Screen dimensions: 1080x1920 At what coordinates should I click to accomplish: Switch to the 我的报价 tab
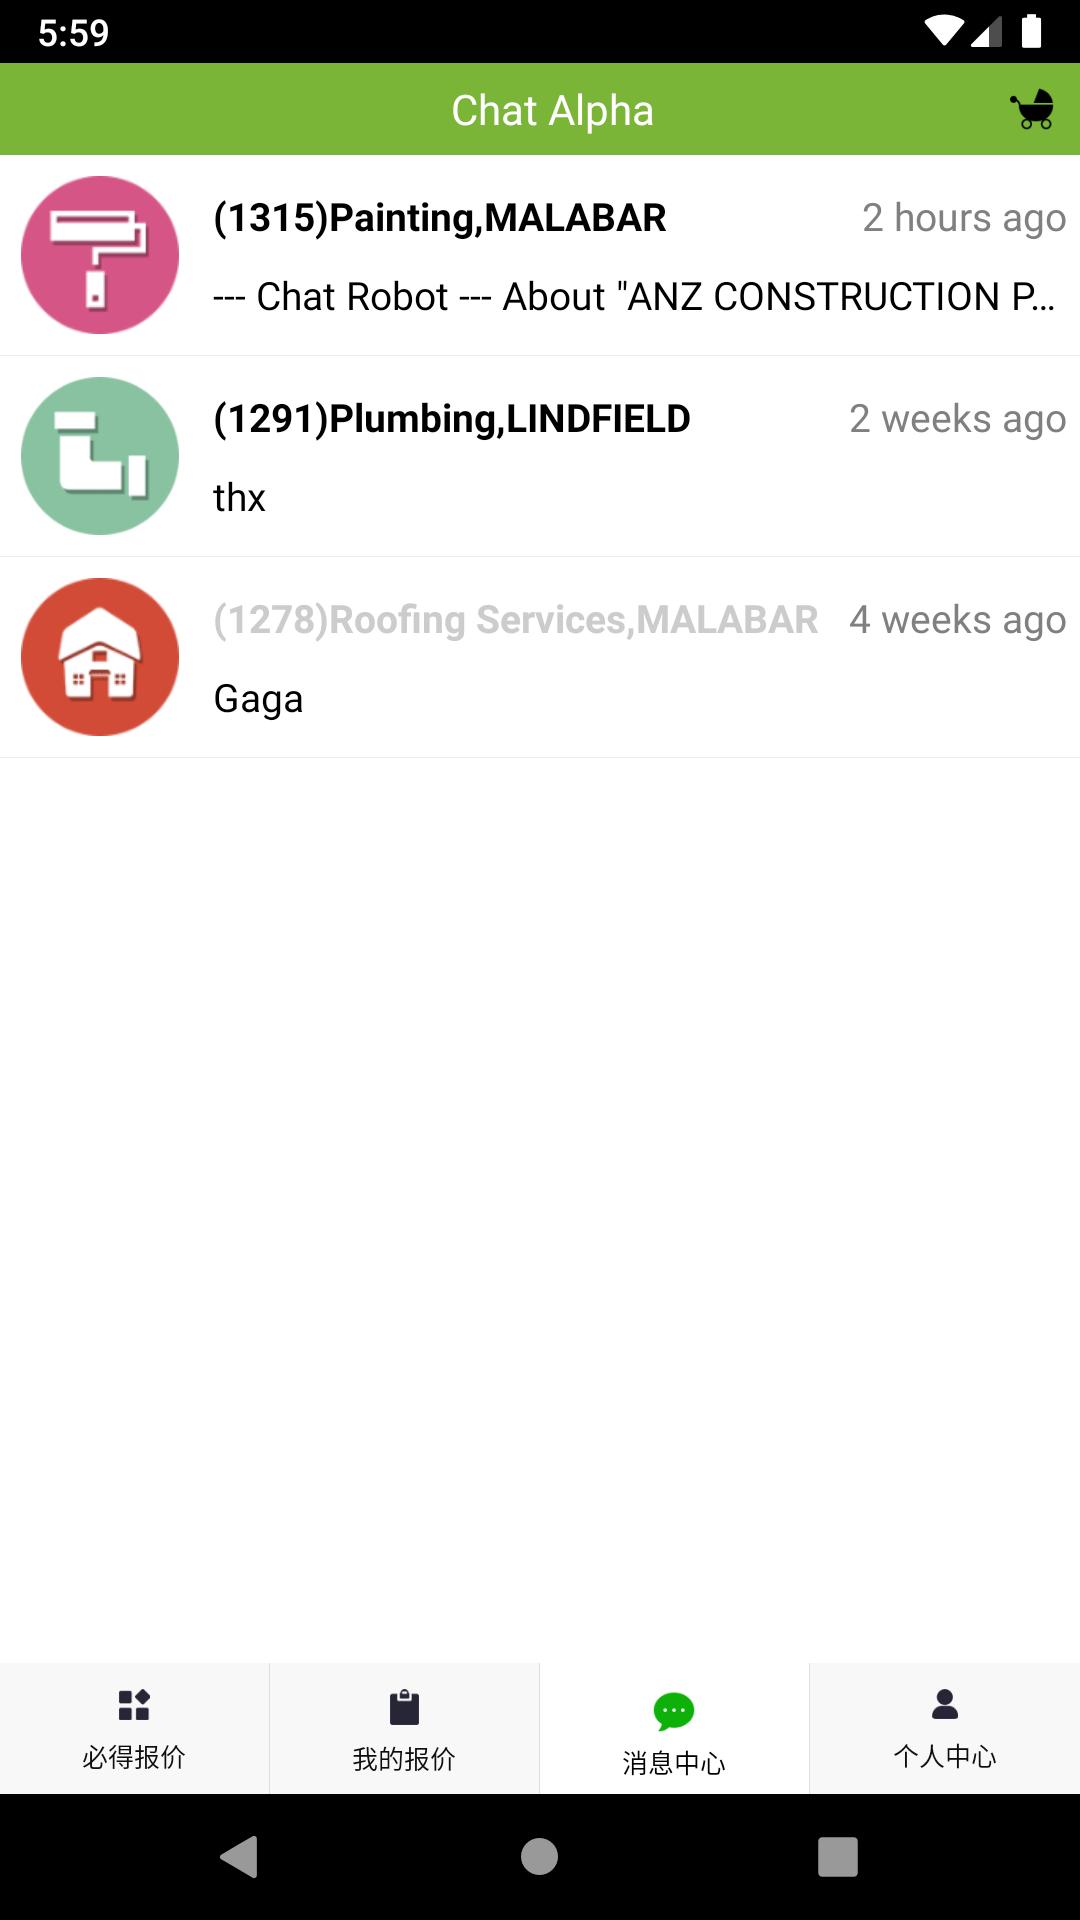click(x=404, y=1728)
